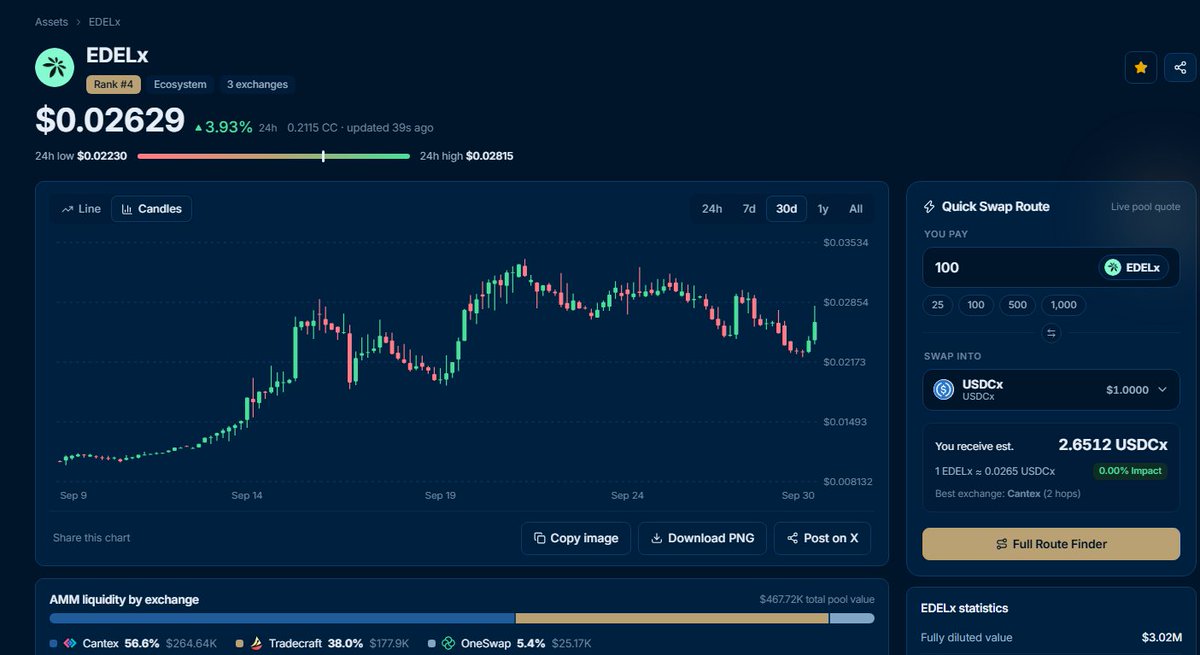Click the 24h high $0.02815 label
The image size is (1200, 655).
click(x=466, y=156)
